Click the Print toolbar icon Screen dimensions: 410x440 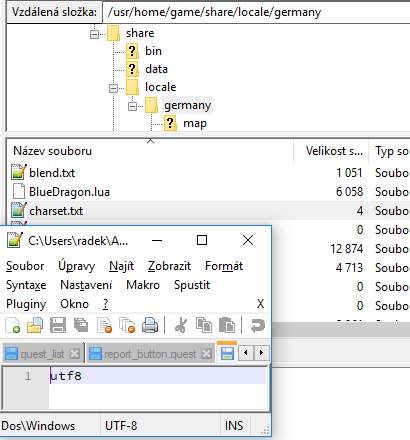[x=150, y=325]
